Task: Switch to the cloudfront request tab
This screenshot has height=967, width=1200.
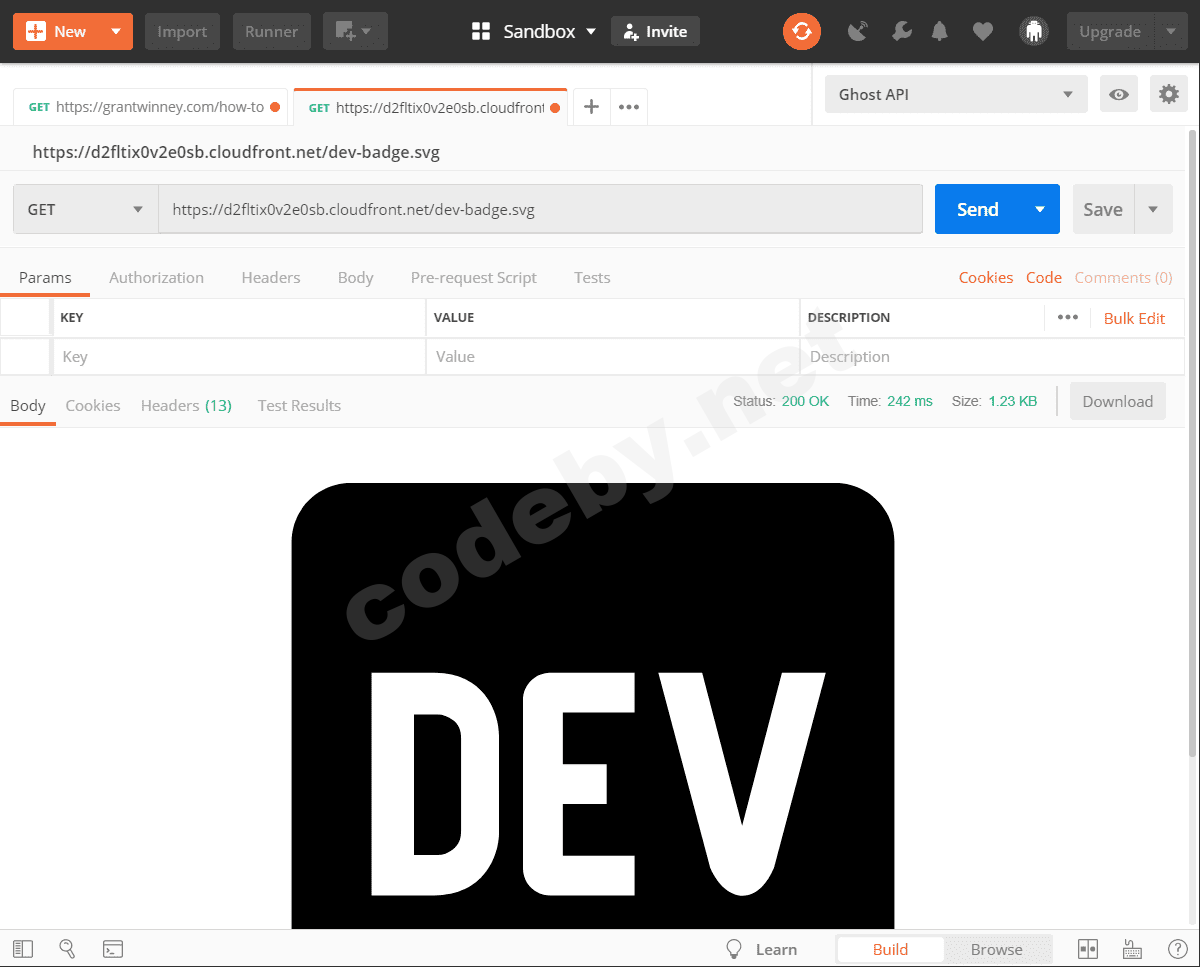Action: click(430, 107)
